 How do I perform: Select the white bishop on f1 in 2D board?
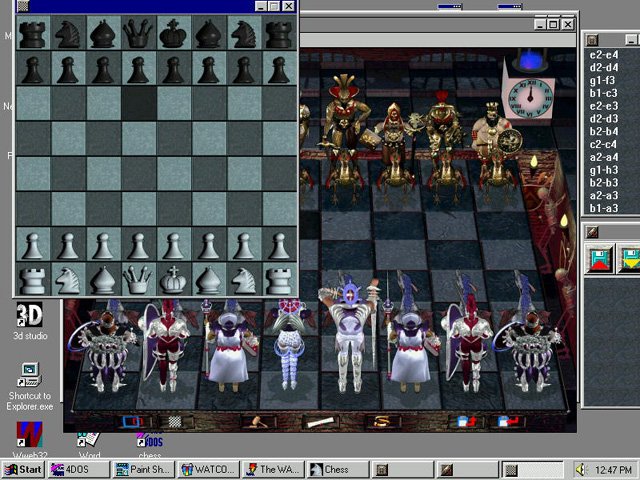[209, 280]
